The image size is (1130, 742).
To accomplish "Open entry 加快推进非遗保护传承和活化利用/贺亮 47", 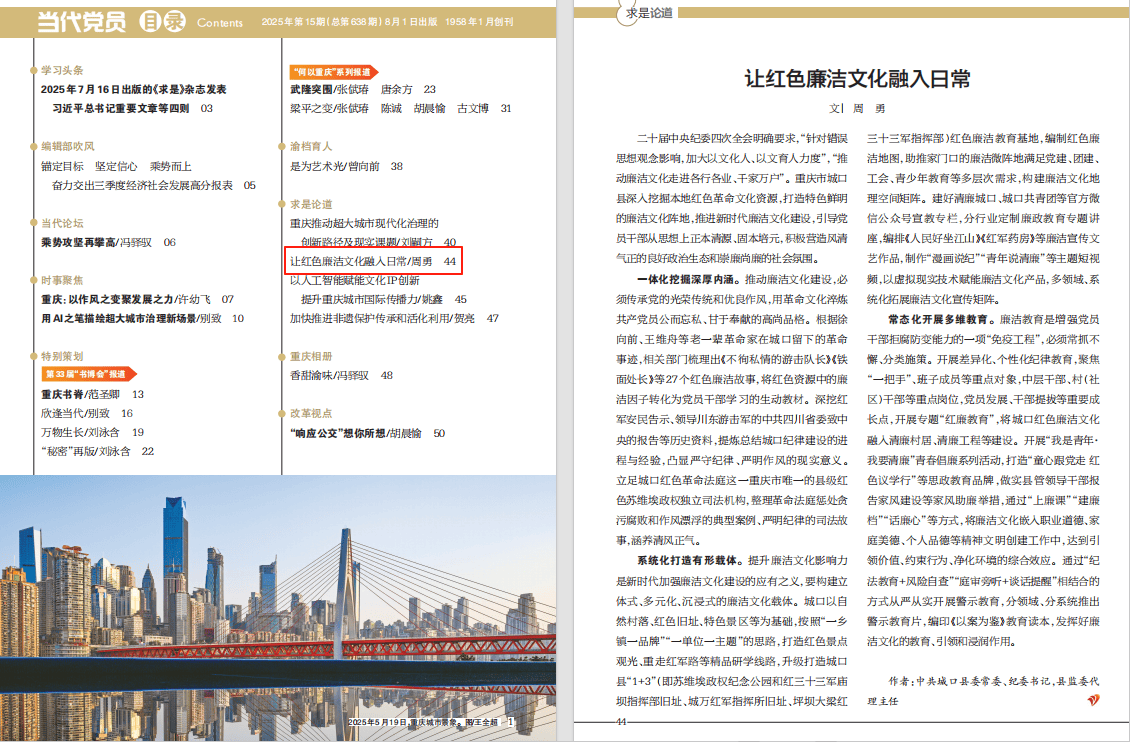I will 394,318.
